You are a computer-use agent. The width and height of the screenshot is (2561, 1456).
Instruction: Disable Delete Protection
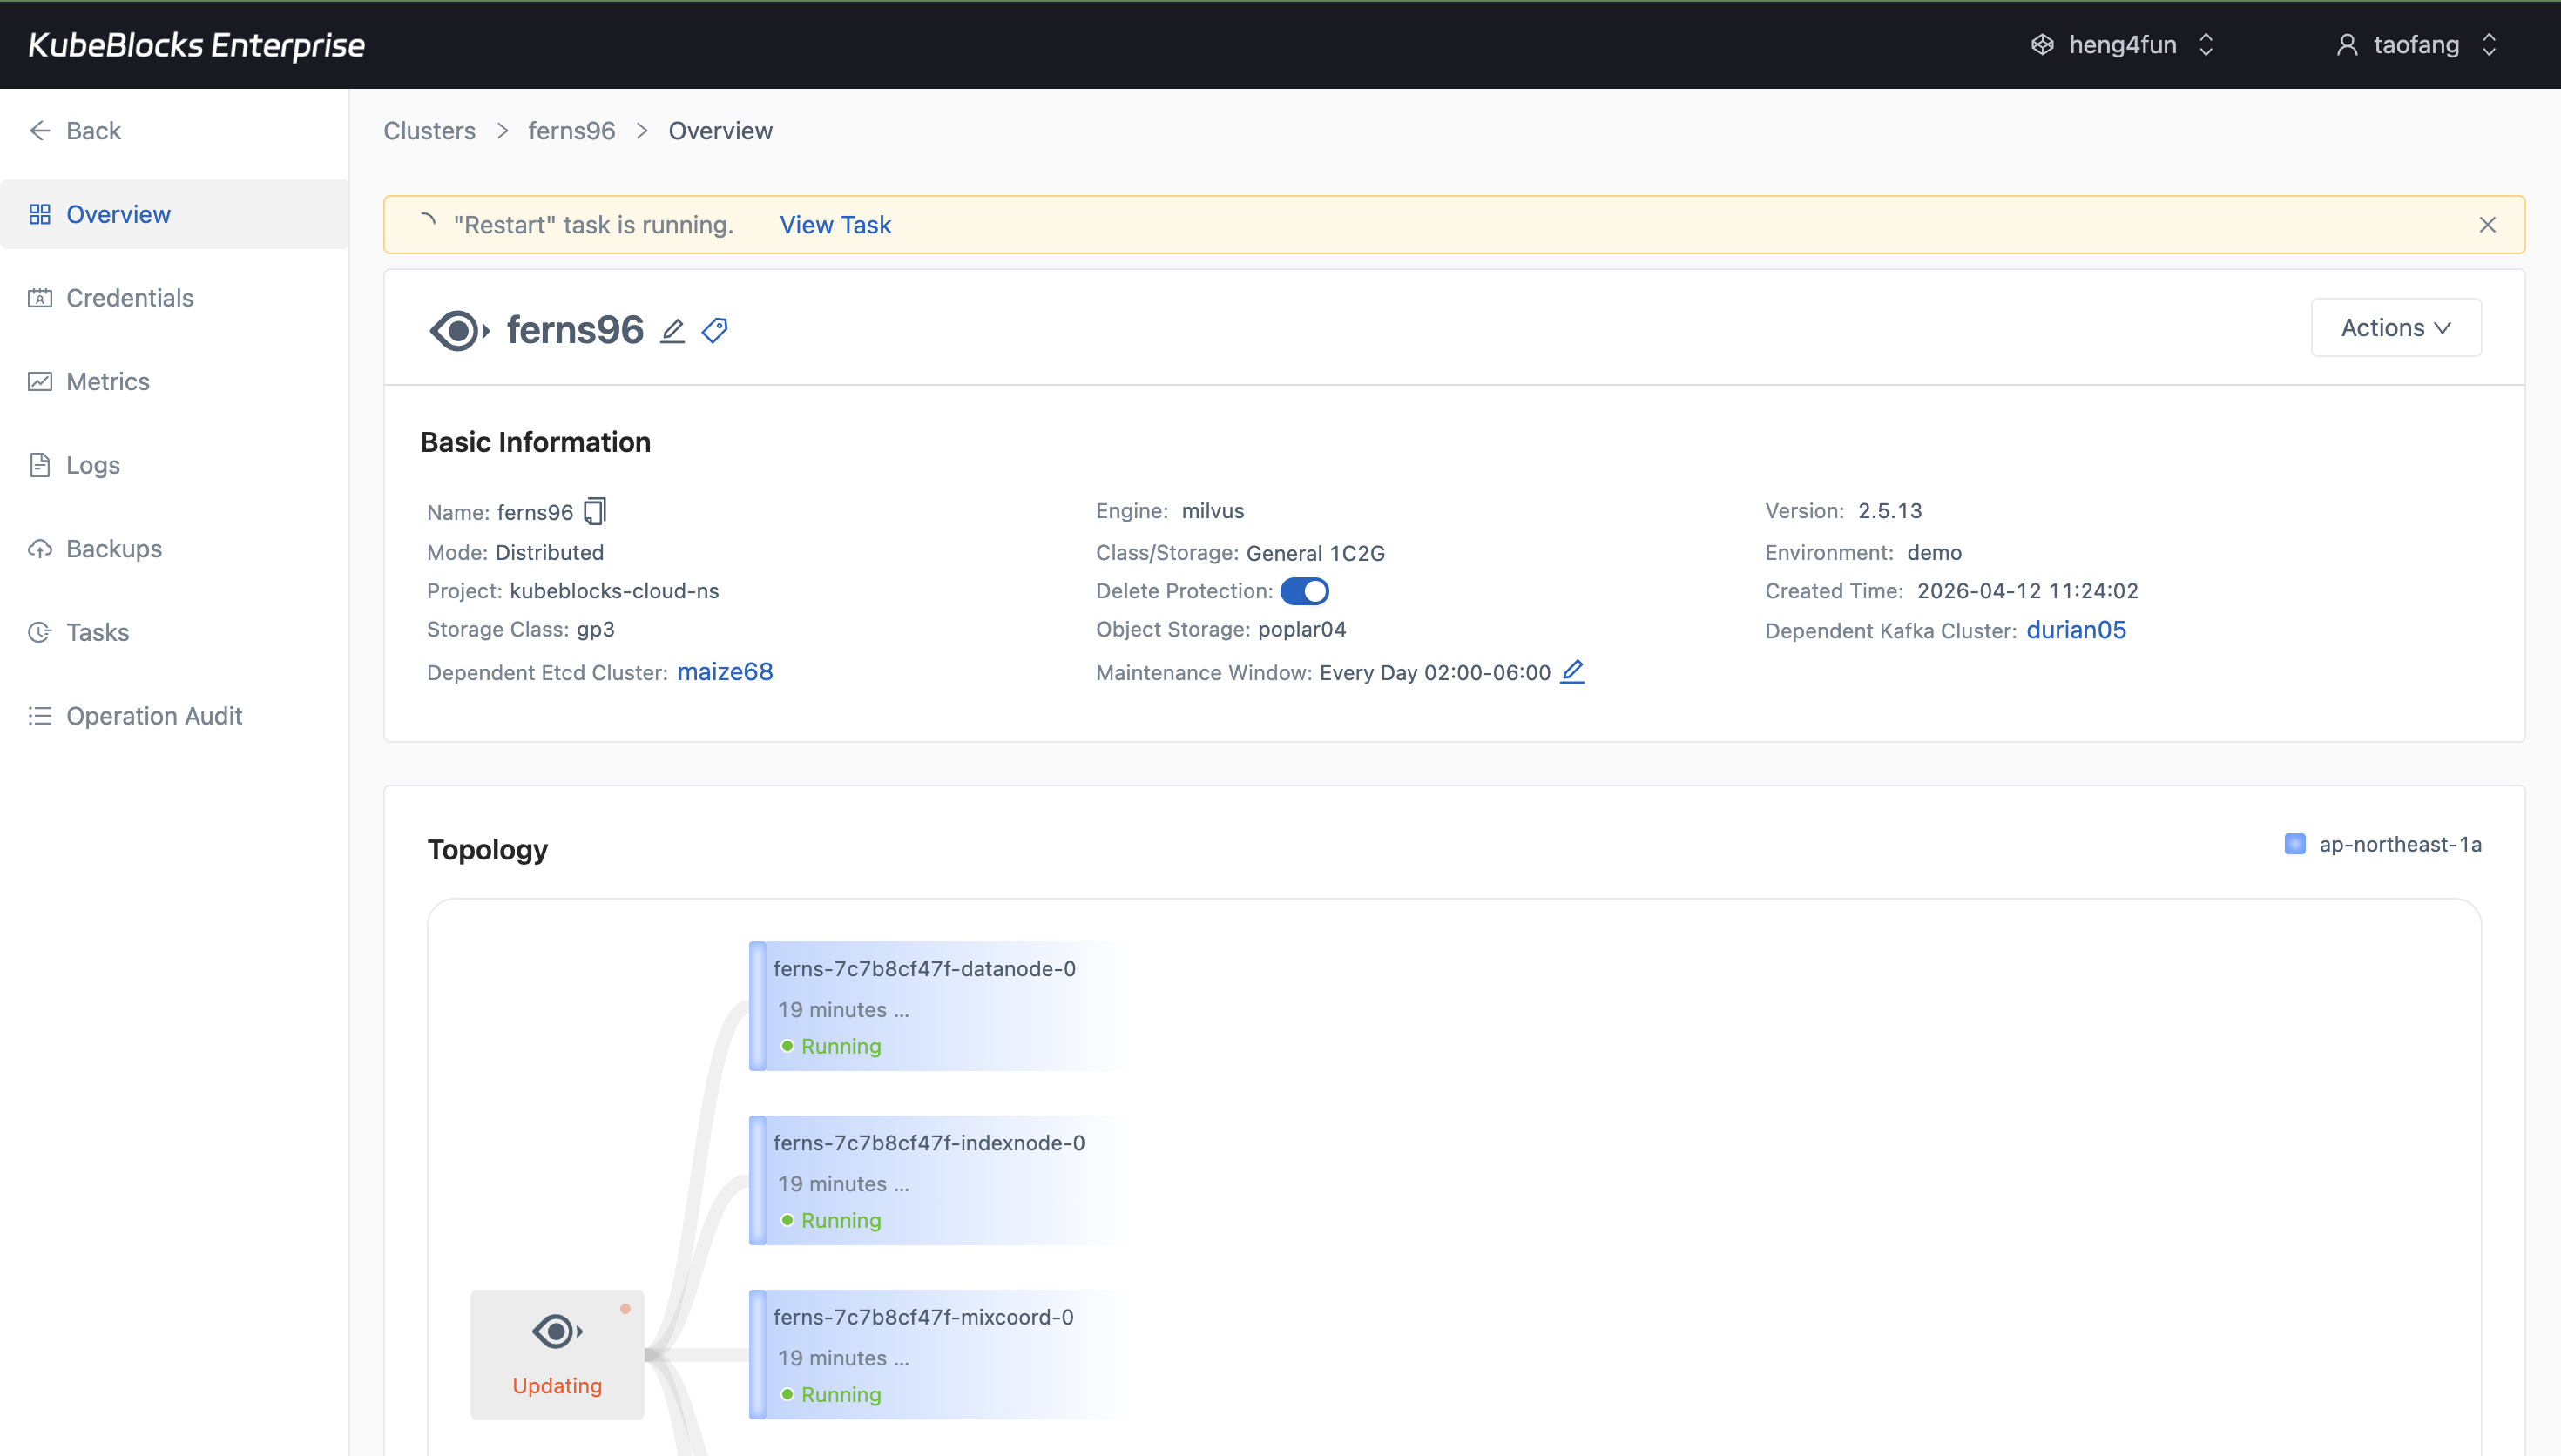click(1305, 591)
